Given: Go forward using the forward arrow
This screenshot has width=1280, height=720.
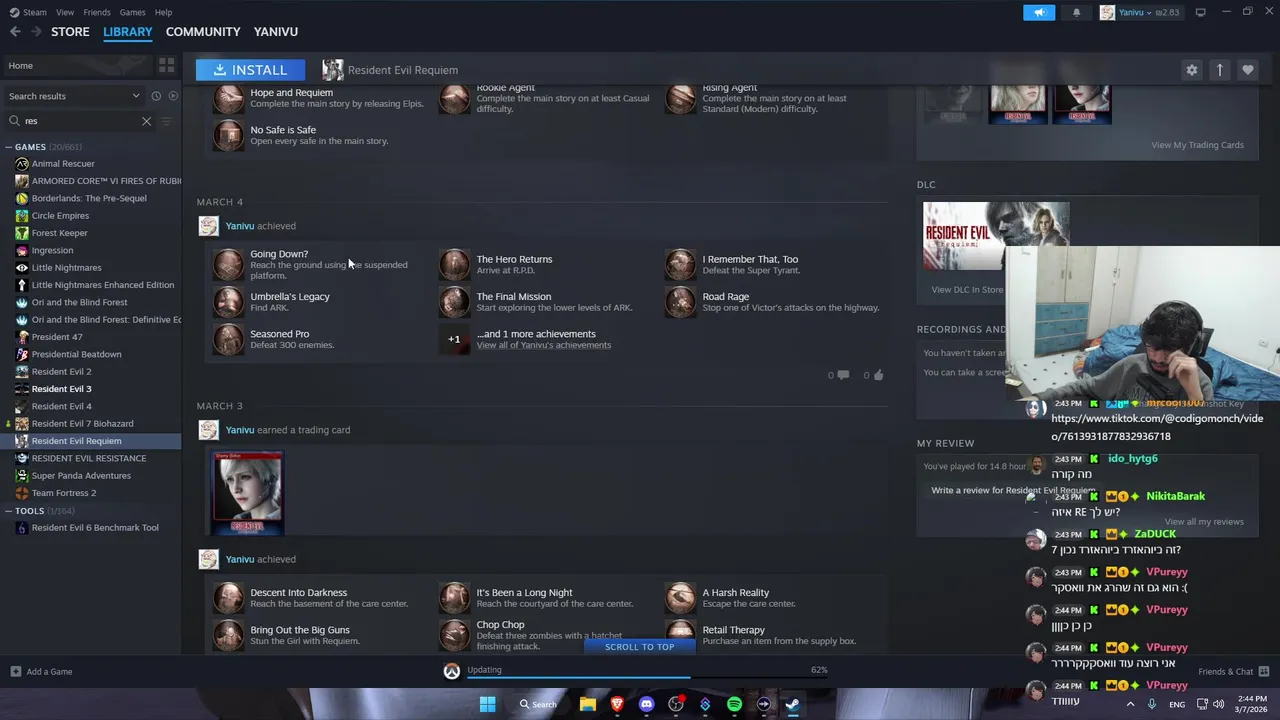Looking at the screenshot, I should pyautogui.click(x=36, y=32).
